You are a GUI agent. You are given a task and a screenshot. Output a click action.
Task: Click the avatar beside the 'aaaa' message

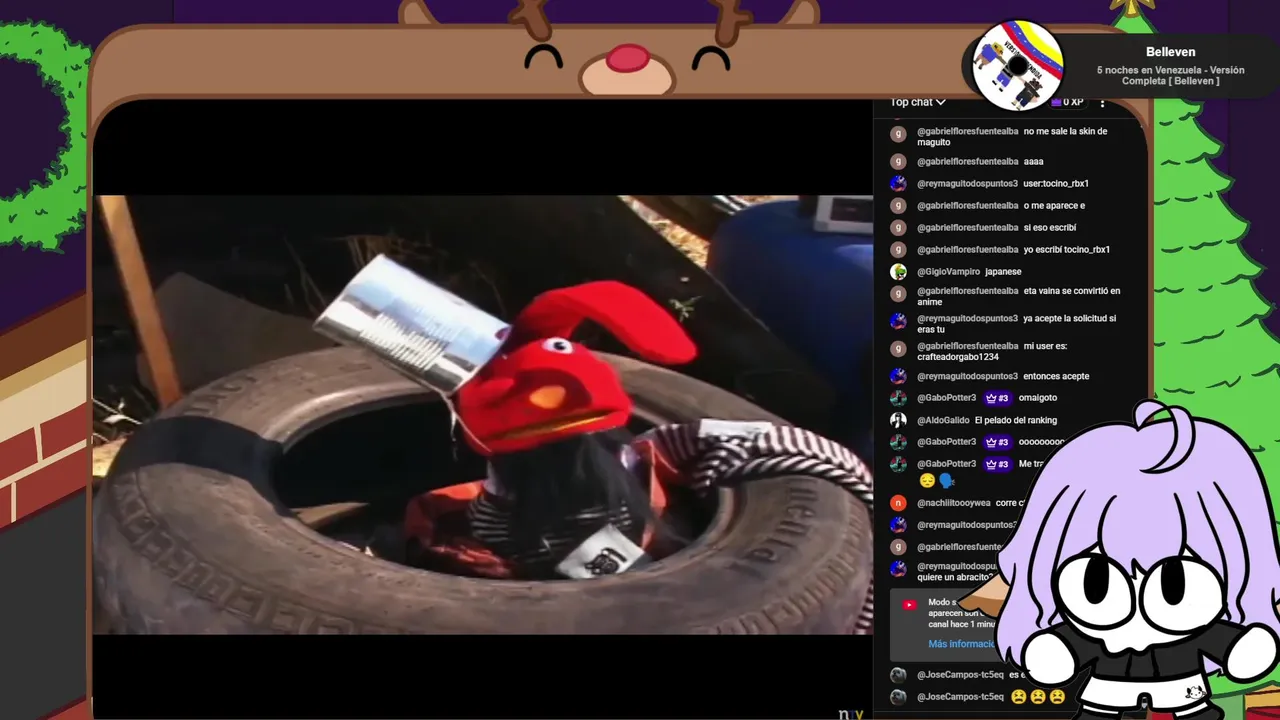coord(898,161)
